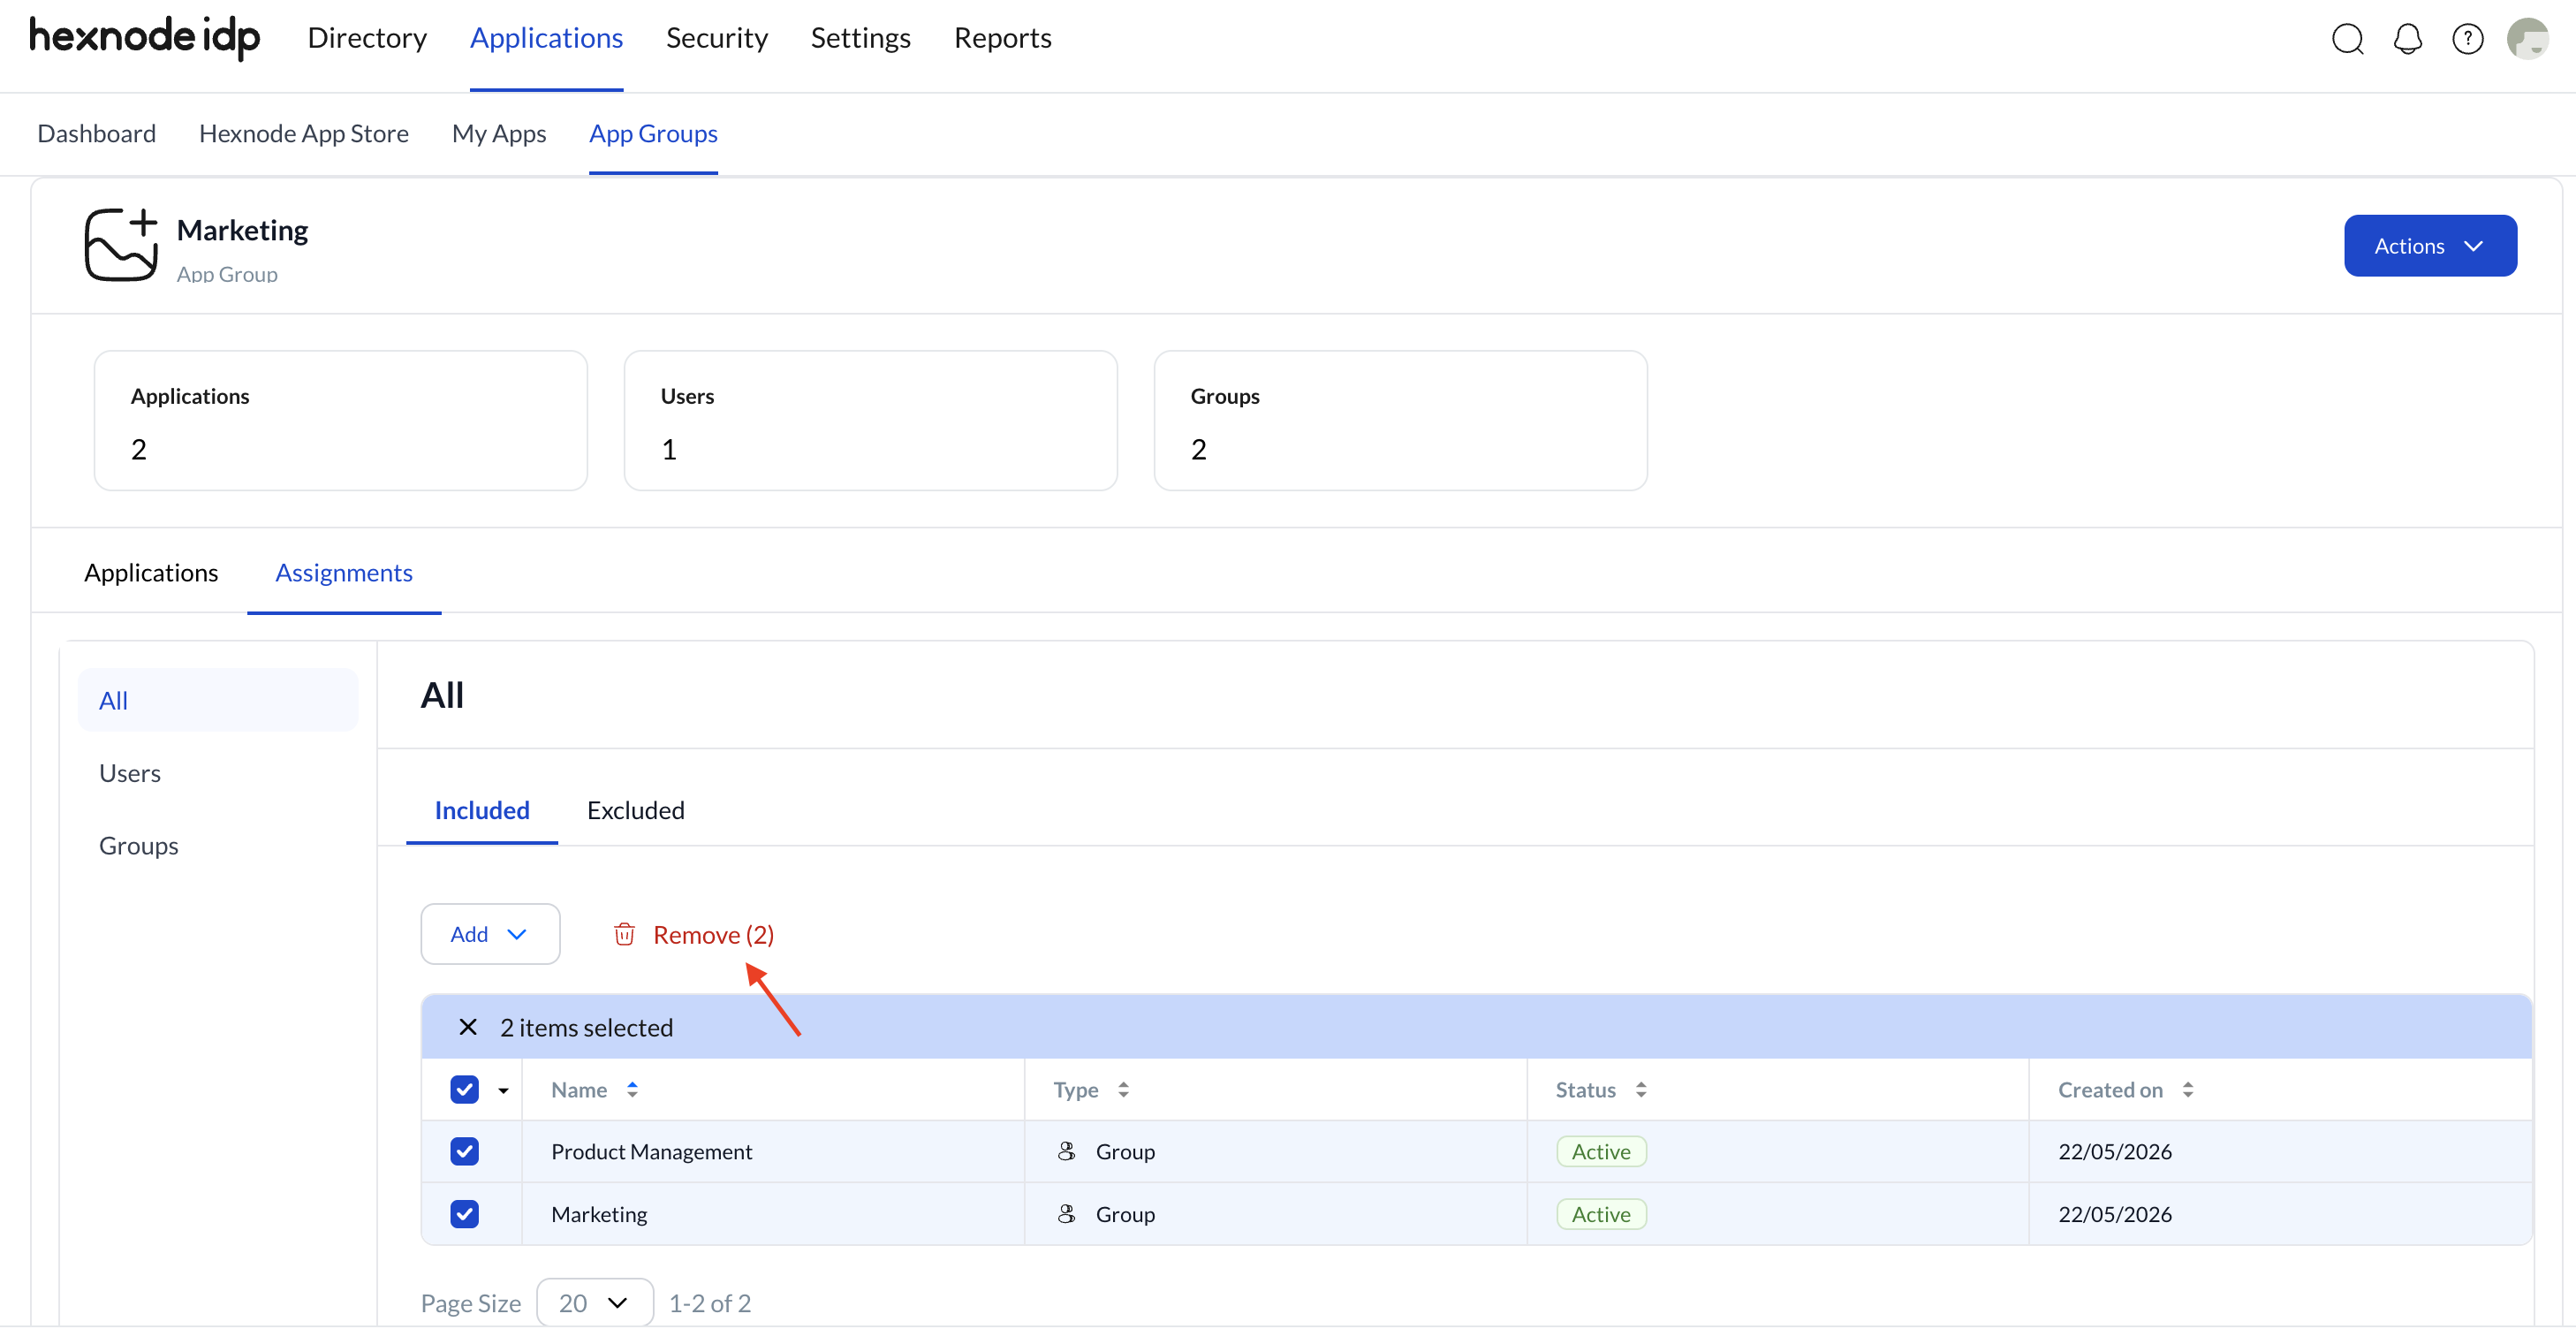The image size is (2576, 1329).
Task: Click the Users count card
Action: pyautogui.click(x=870, y=420)
